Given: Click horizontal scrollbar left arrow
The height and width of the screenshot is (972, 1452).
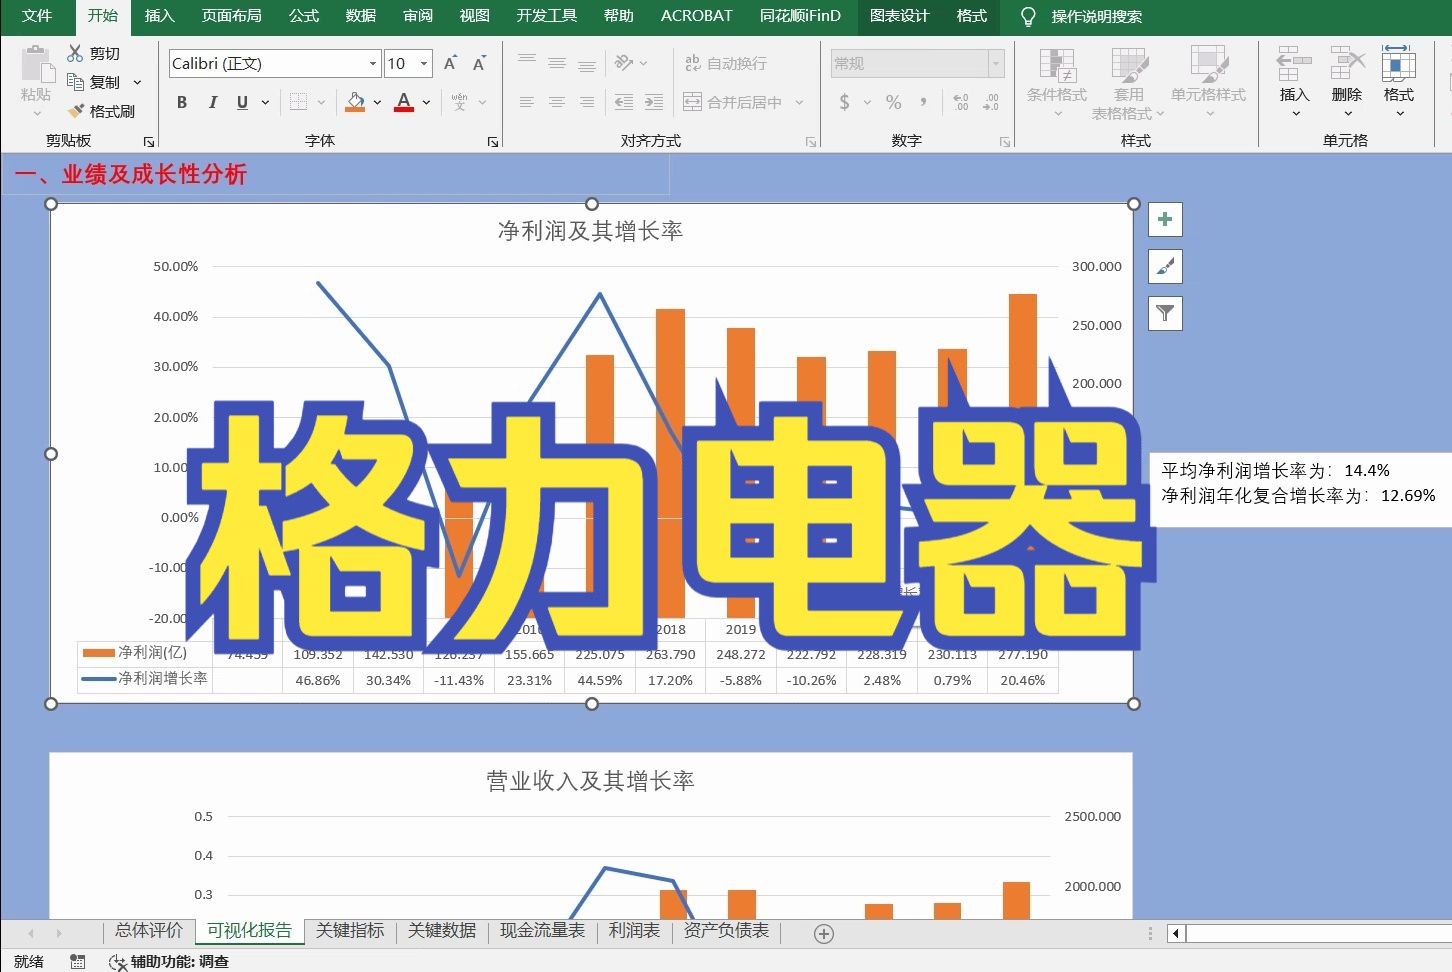Looking at the screenshot, I should (1176, 933).
